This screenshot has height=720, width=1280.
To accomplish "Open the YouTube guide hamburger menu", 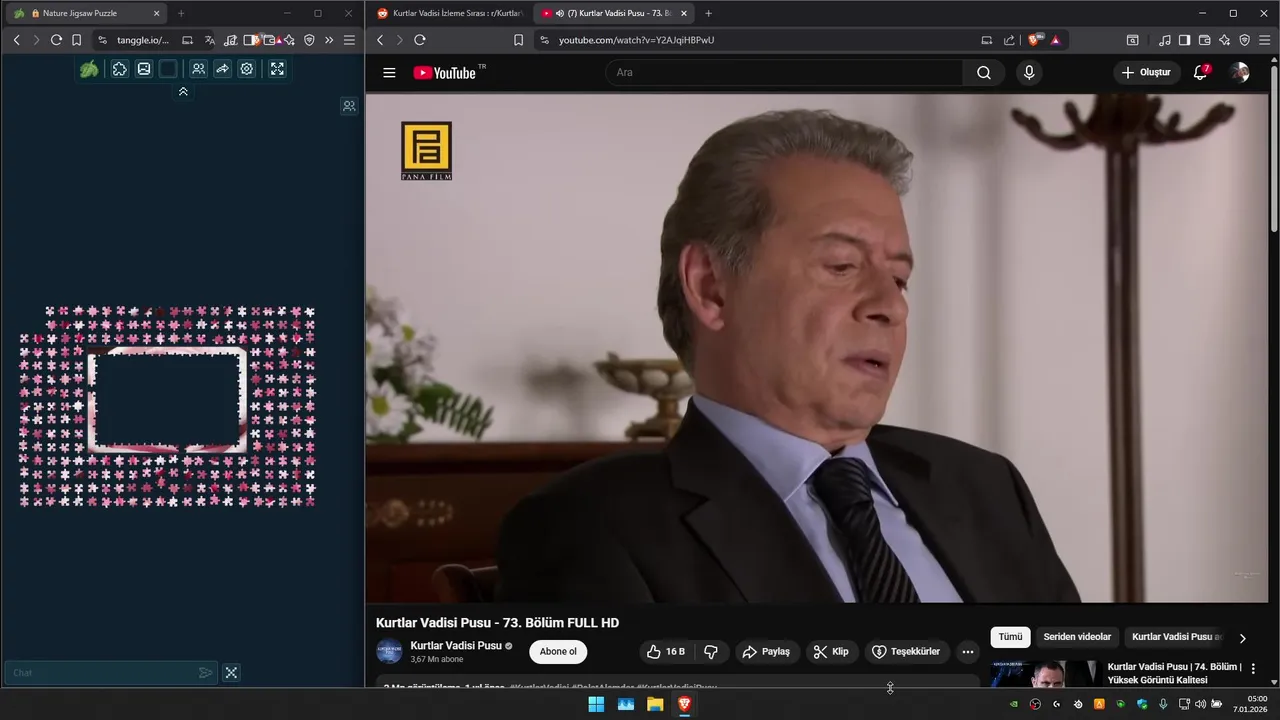I will (389, 72).
